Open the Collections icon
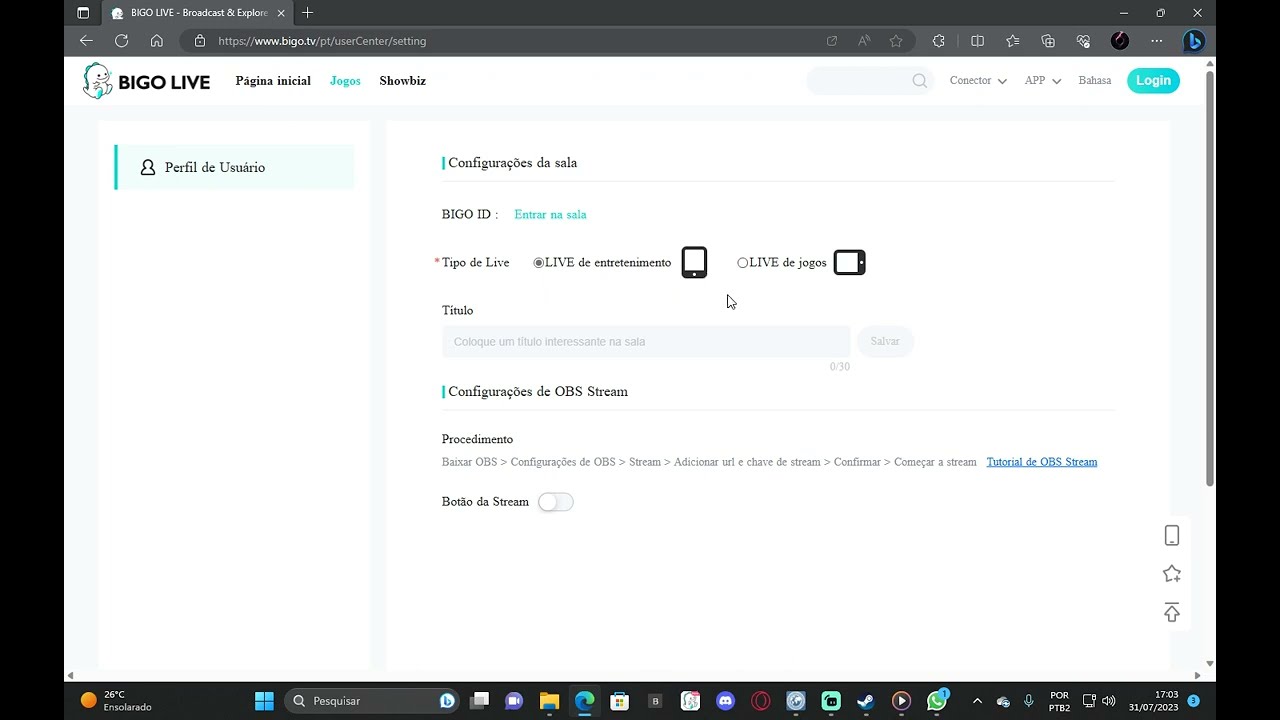Image resolution: width=1280 pixels, height=720 pixels. click(1048, 41)
